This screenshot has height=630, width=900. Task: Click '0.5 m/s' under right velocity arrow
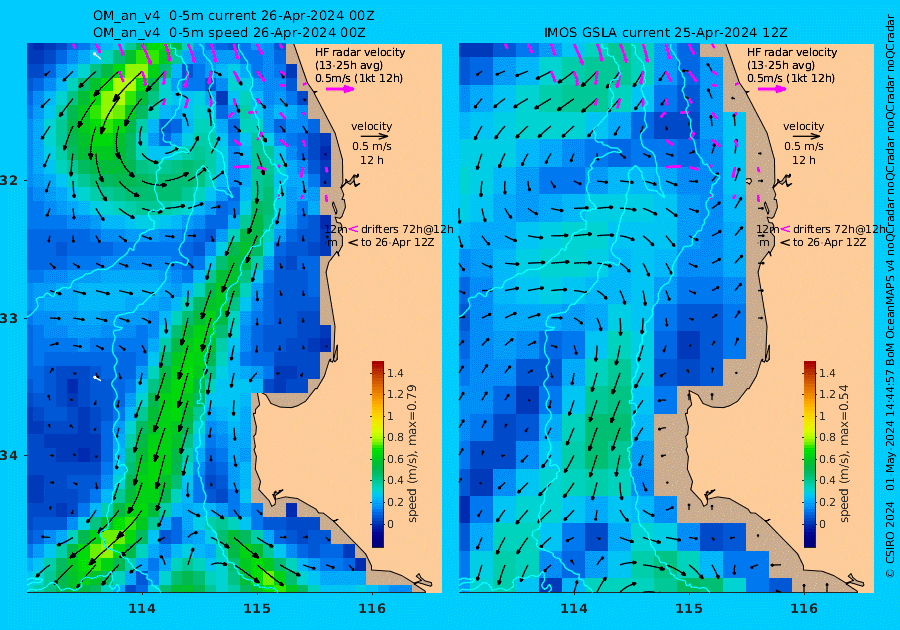pyautogui.click(x=804, y=146)
